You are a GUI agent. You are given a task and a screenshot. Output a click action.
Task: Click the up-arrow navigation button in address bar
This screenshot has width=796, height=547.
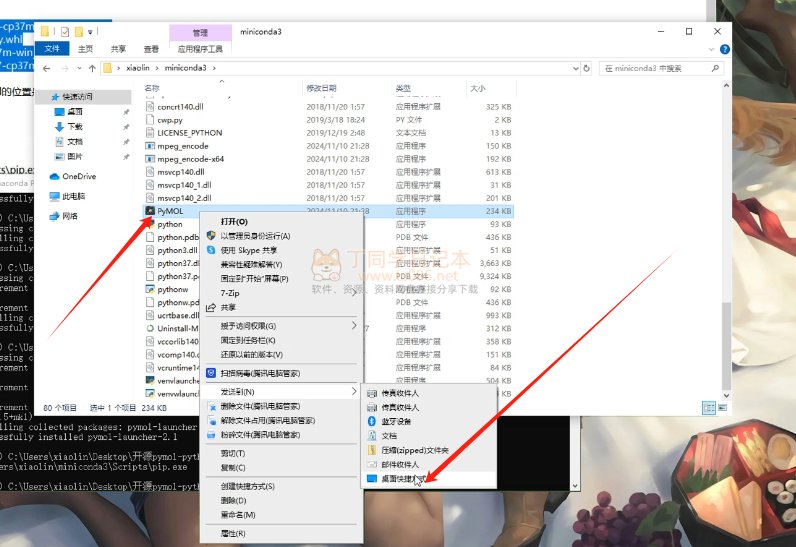coord(92,68)
